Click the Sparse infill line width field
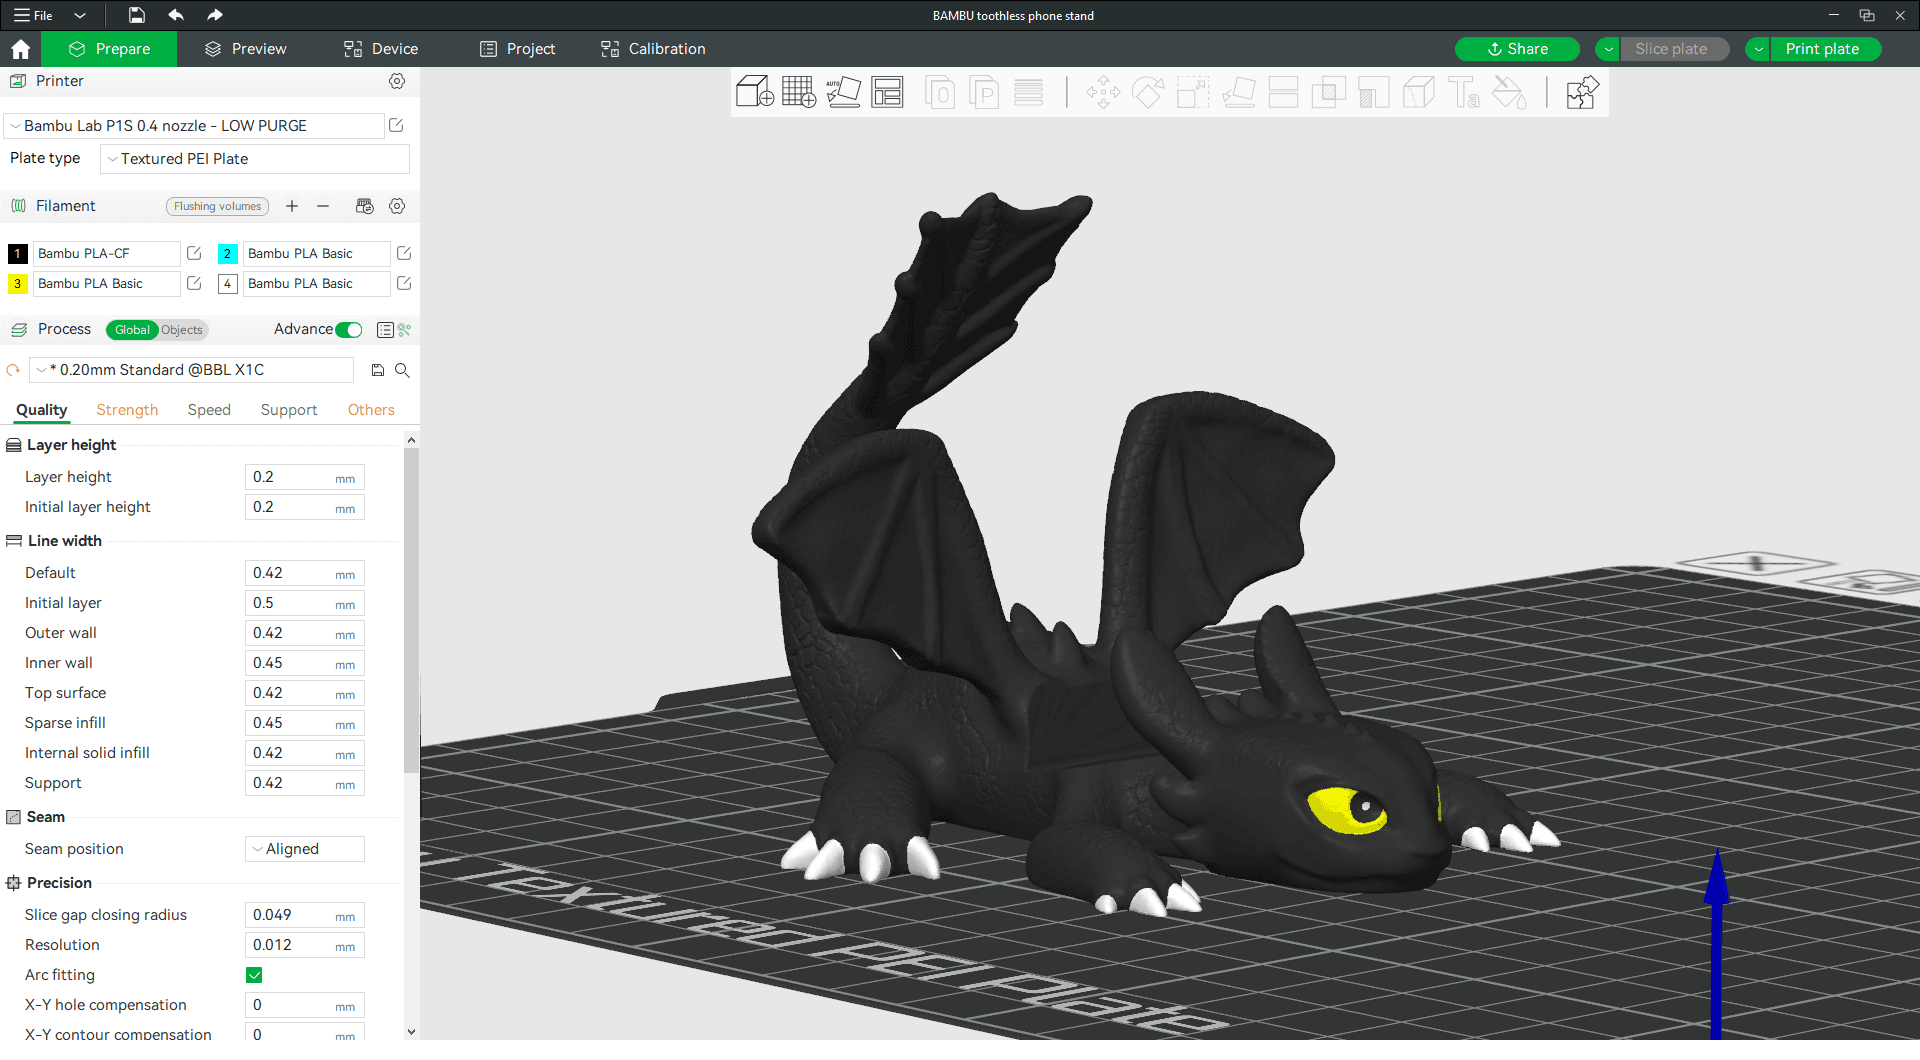The height and width of the screenshot is (1060, 1920). point(305,723)
